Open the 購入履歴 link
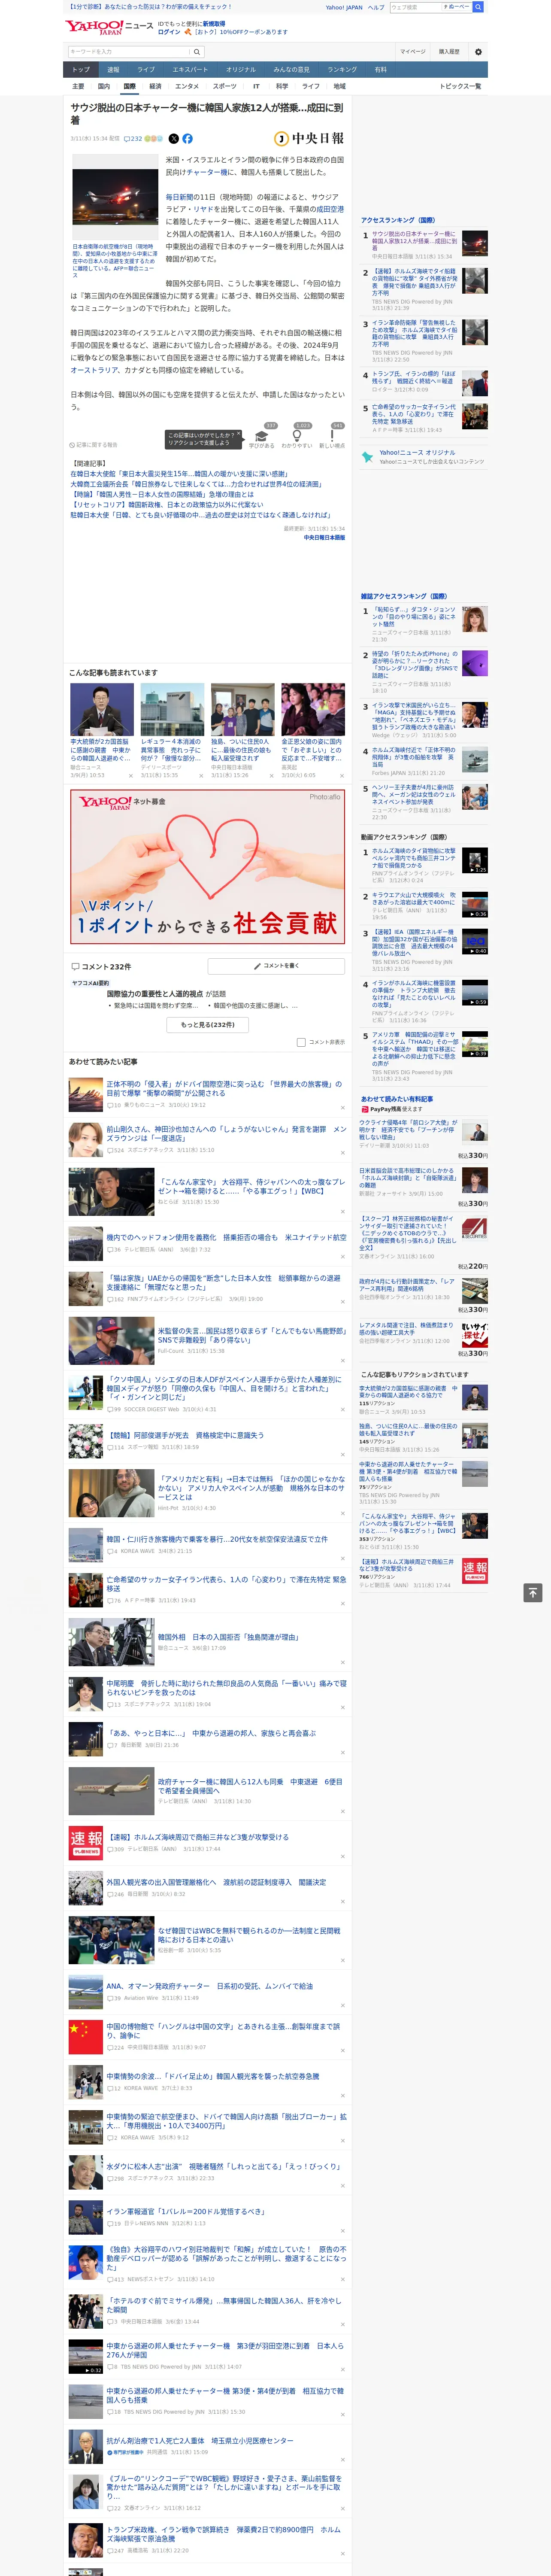The width and height of the screenshot is (551, 2576). (449, 51)
